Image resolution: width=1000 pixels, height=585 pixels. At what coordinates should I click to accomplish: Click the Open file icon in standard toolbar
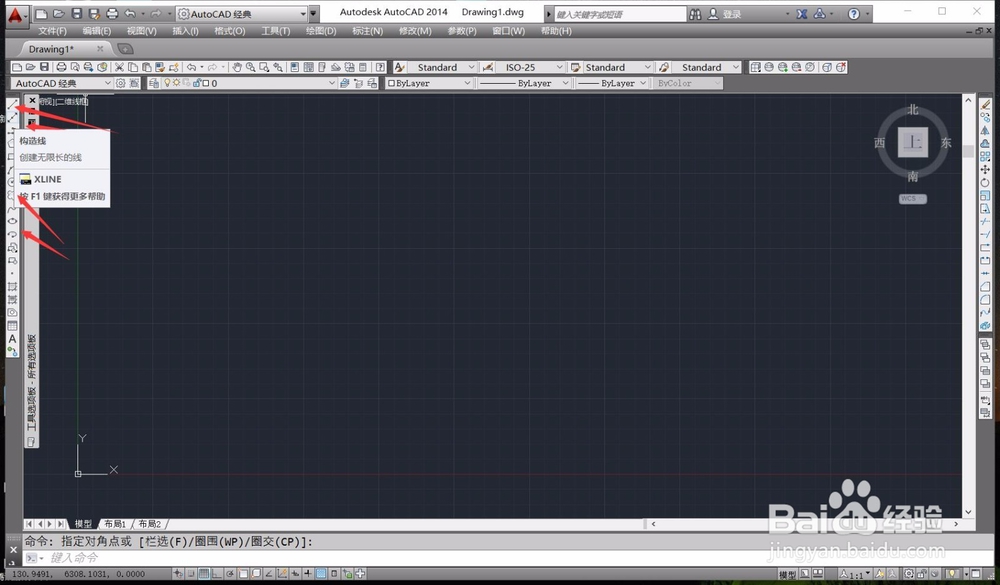(x=31, y=67)
